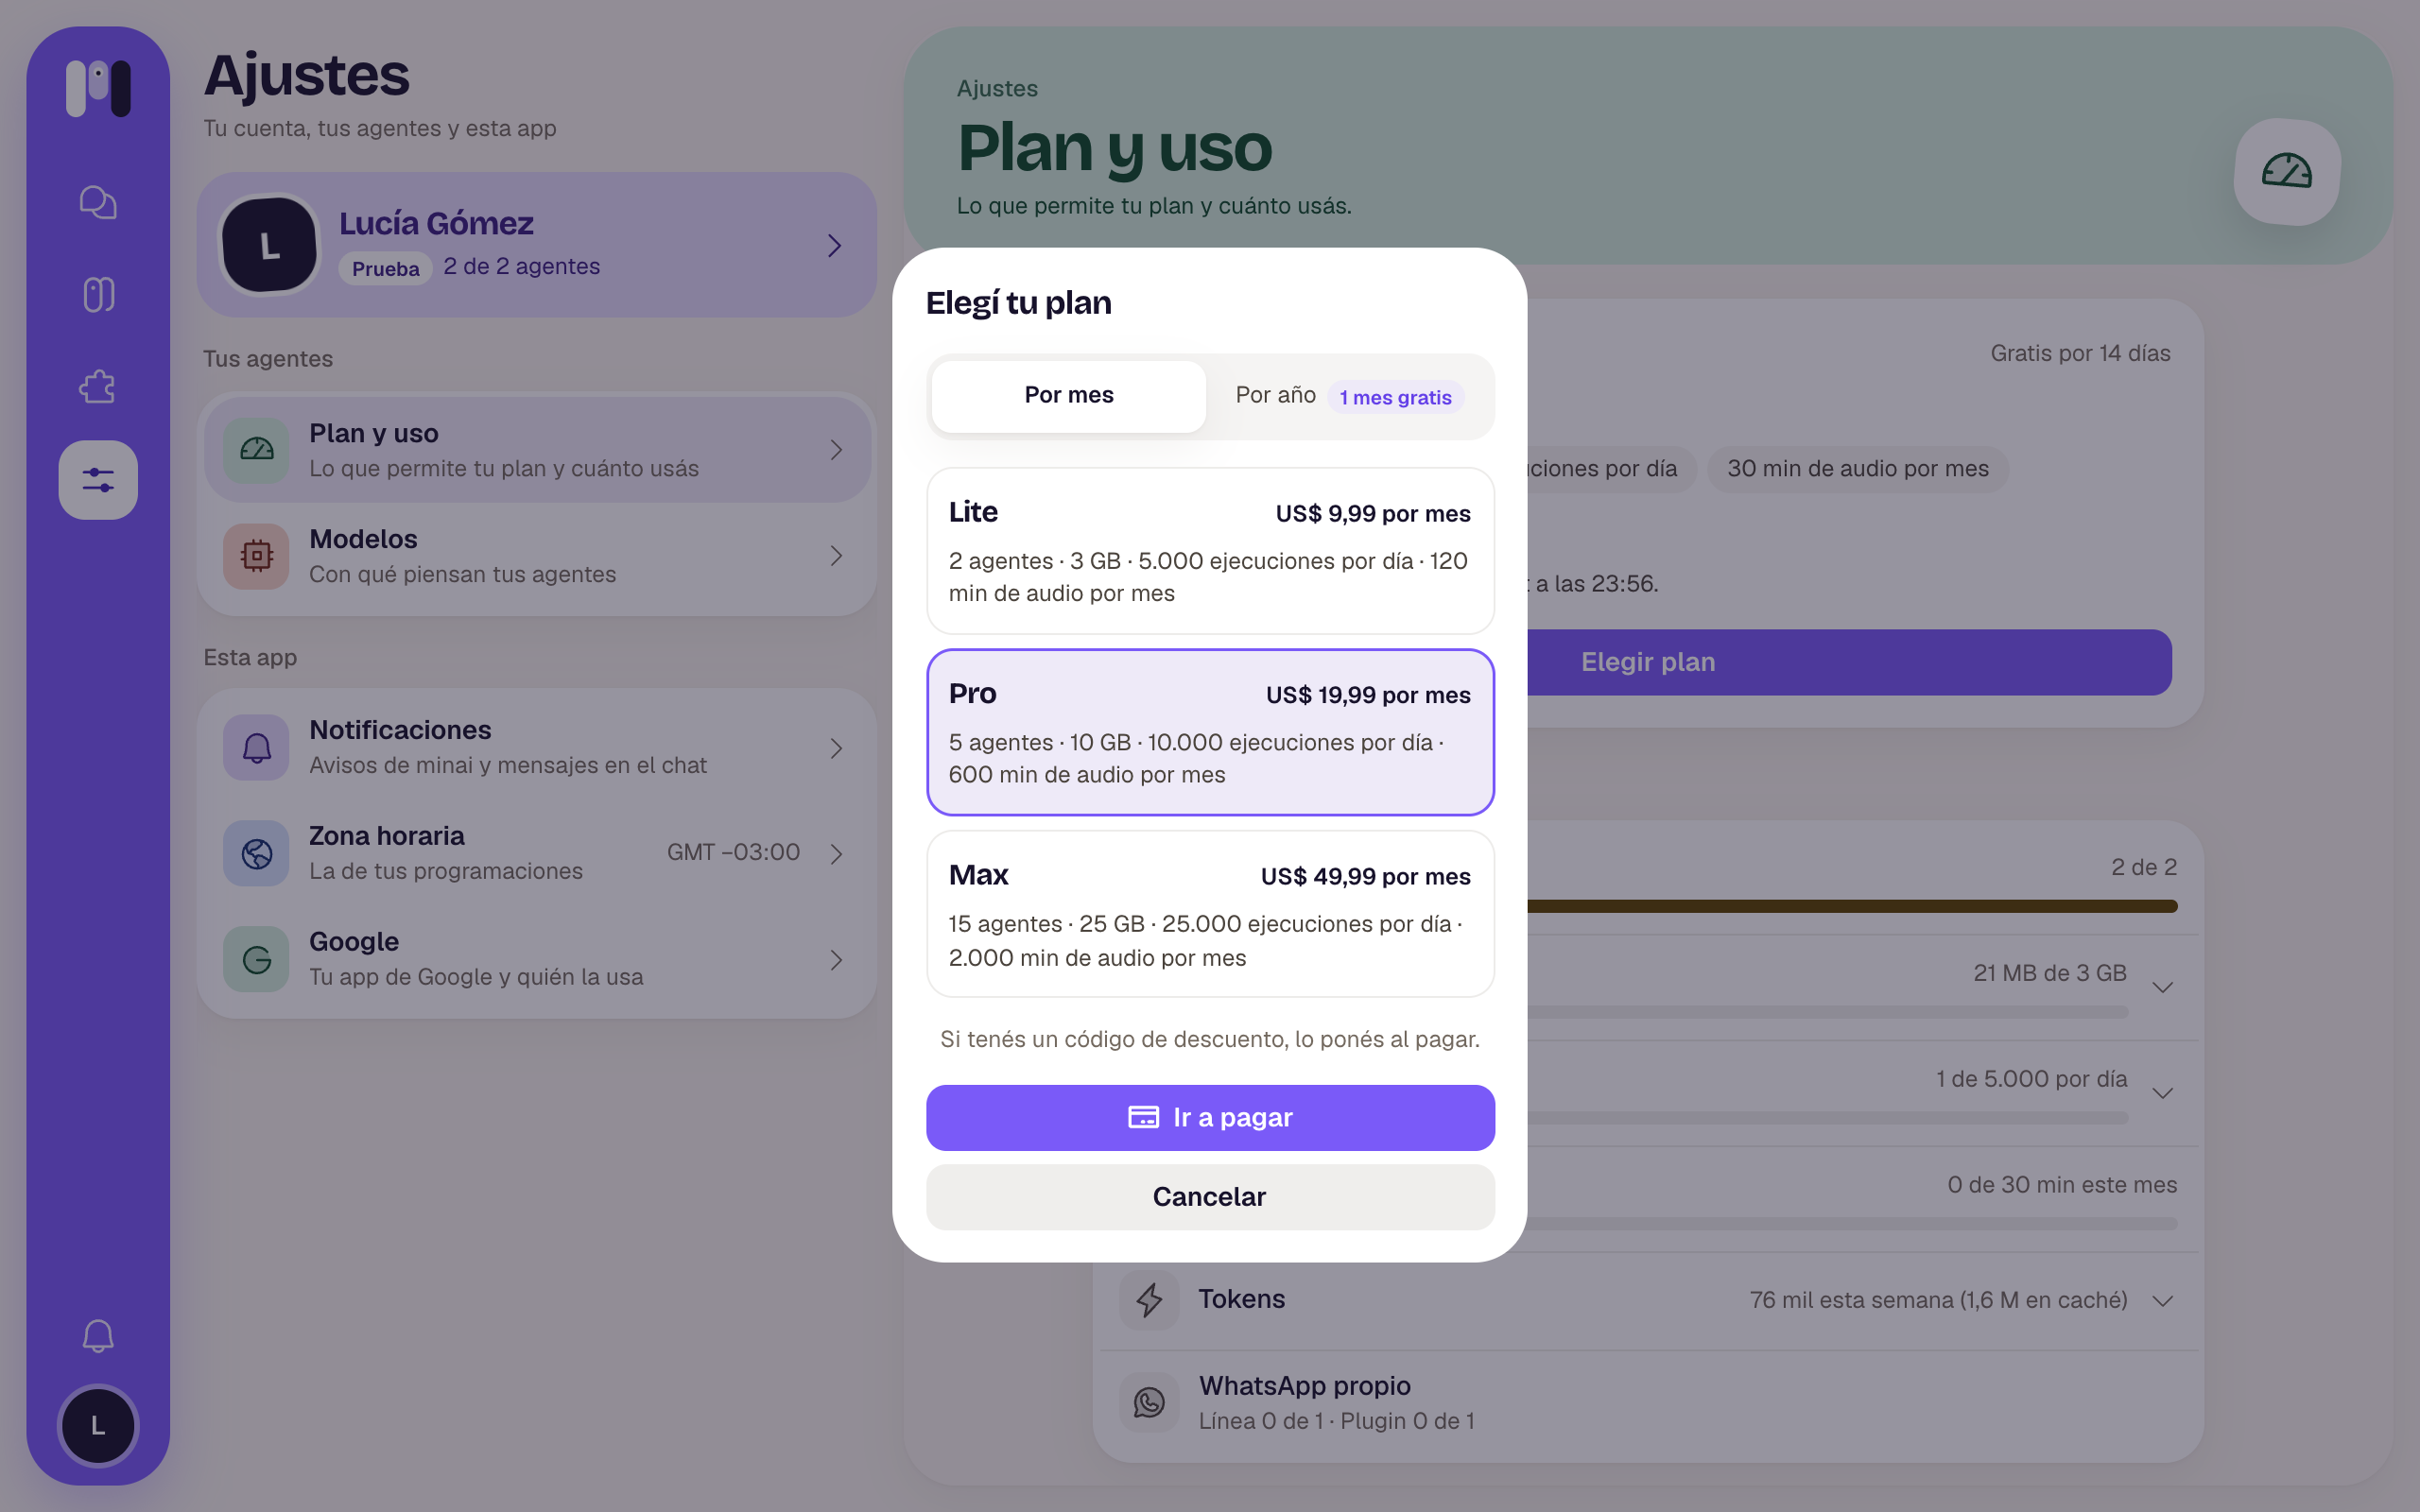The image size is (2420, 1512).
Task: Switch billing to Por año
Action: [x=1349, y=396]
